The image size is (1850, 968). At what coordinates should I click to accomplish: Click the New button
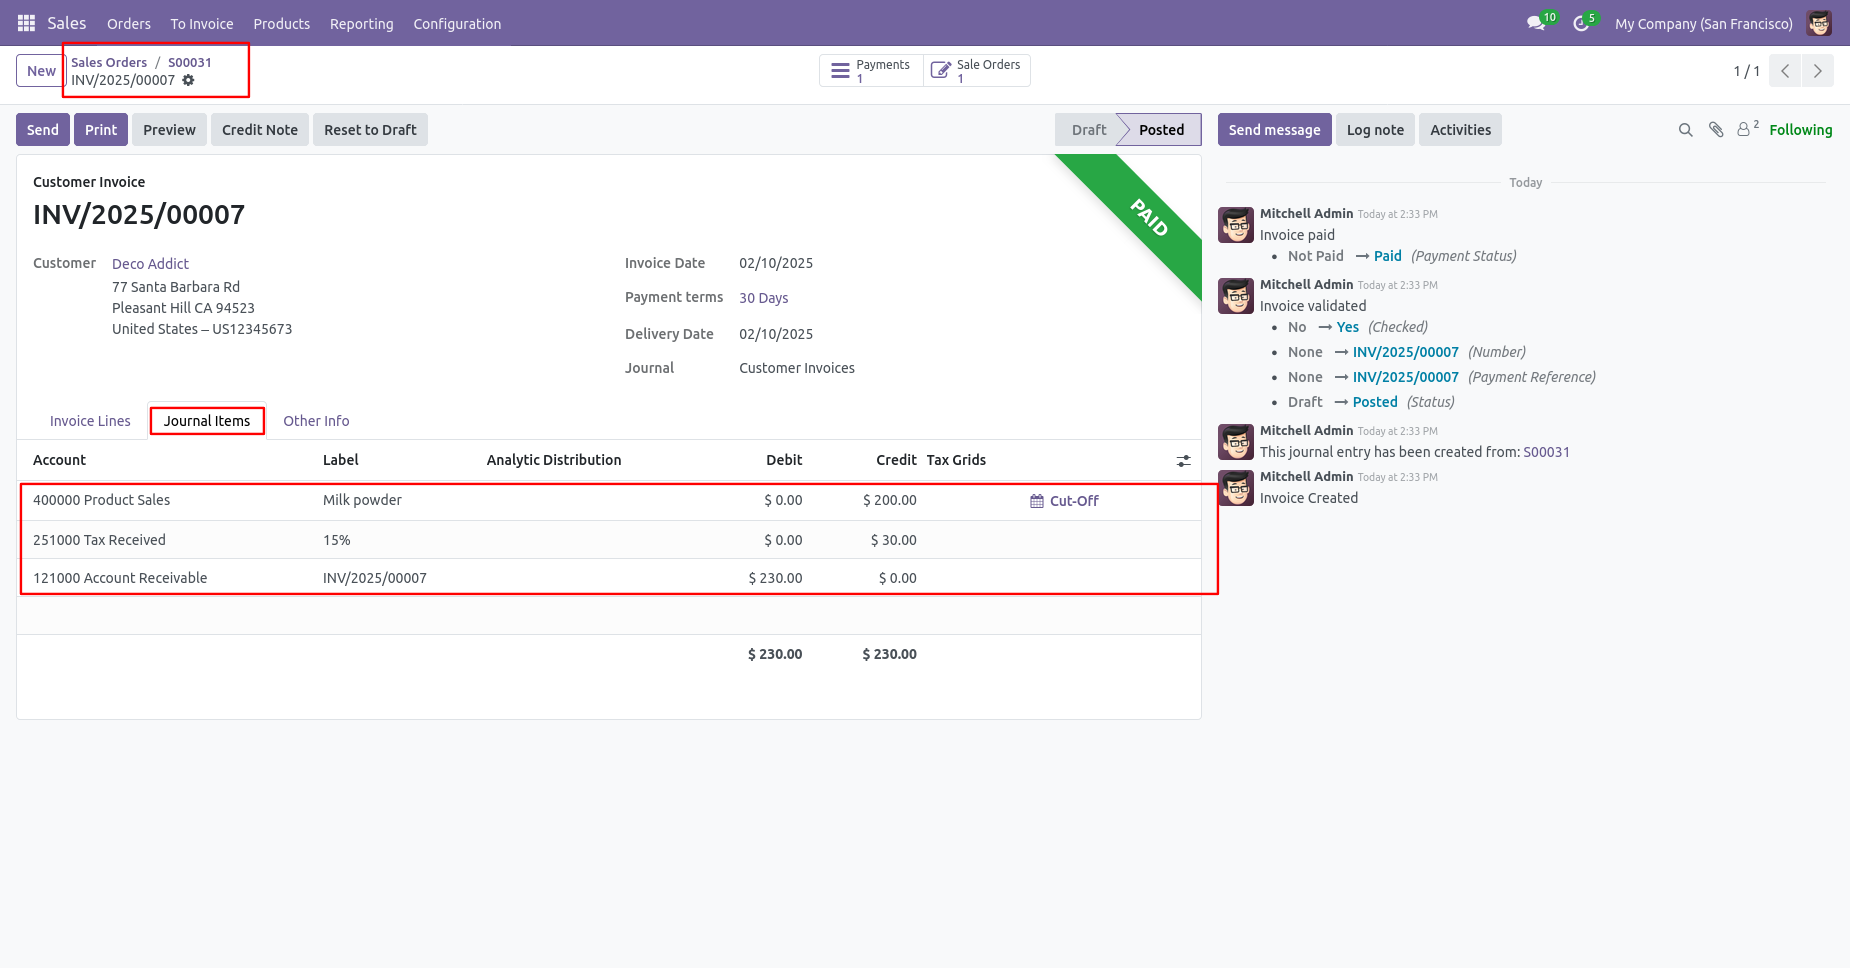point(41,71)
